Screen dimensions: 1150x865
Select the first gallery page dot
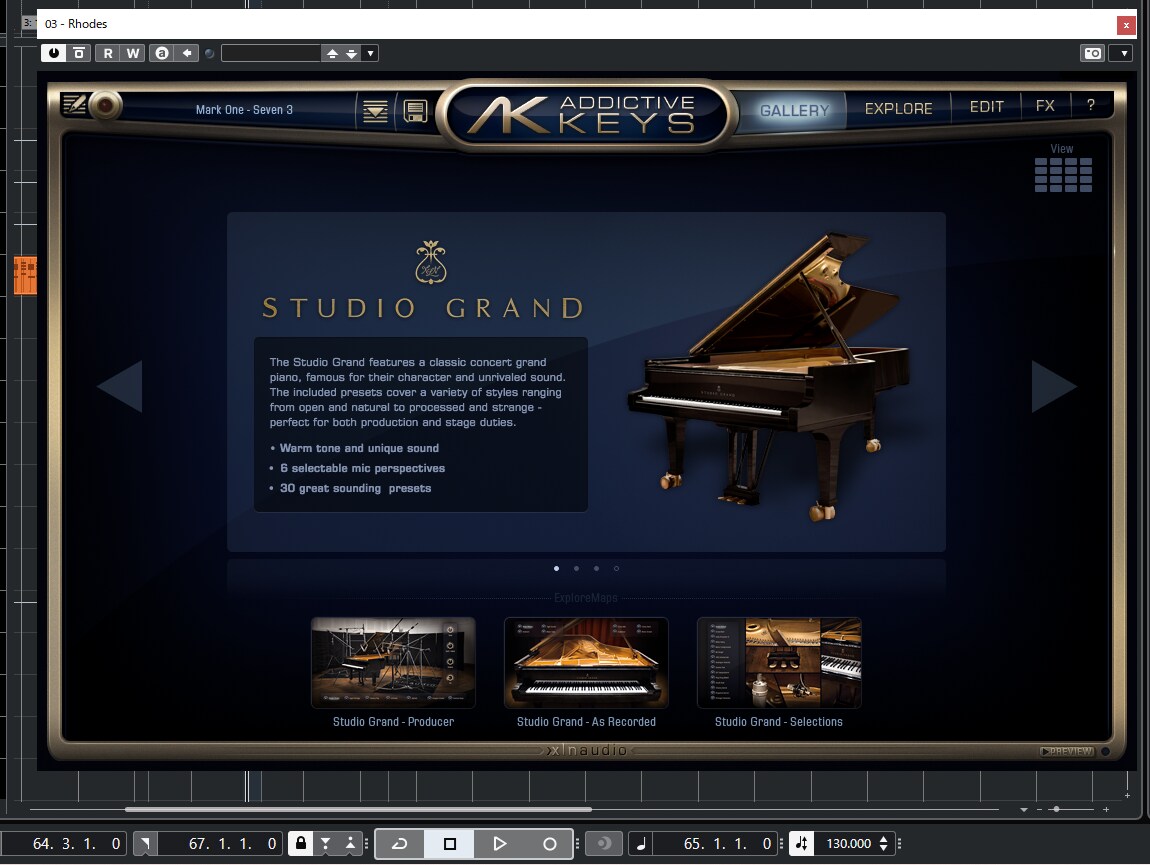coord(557,568)
